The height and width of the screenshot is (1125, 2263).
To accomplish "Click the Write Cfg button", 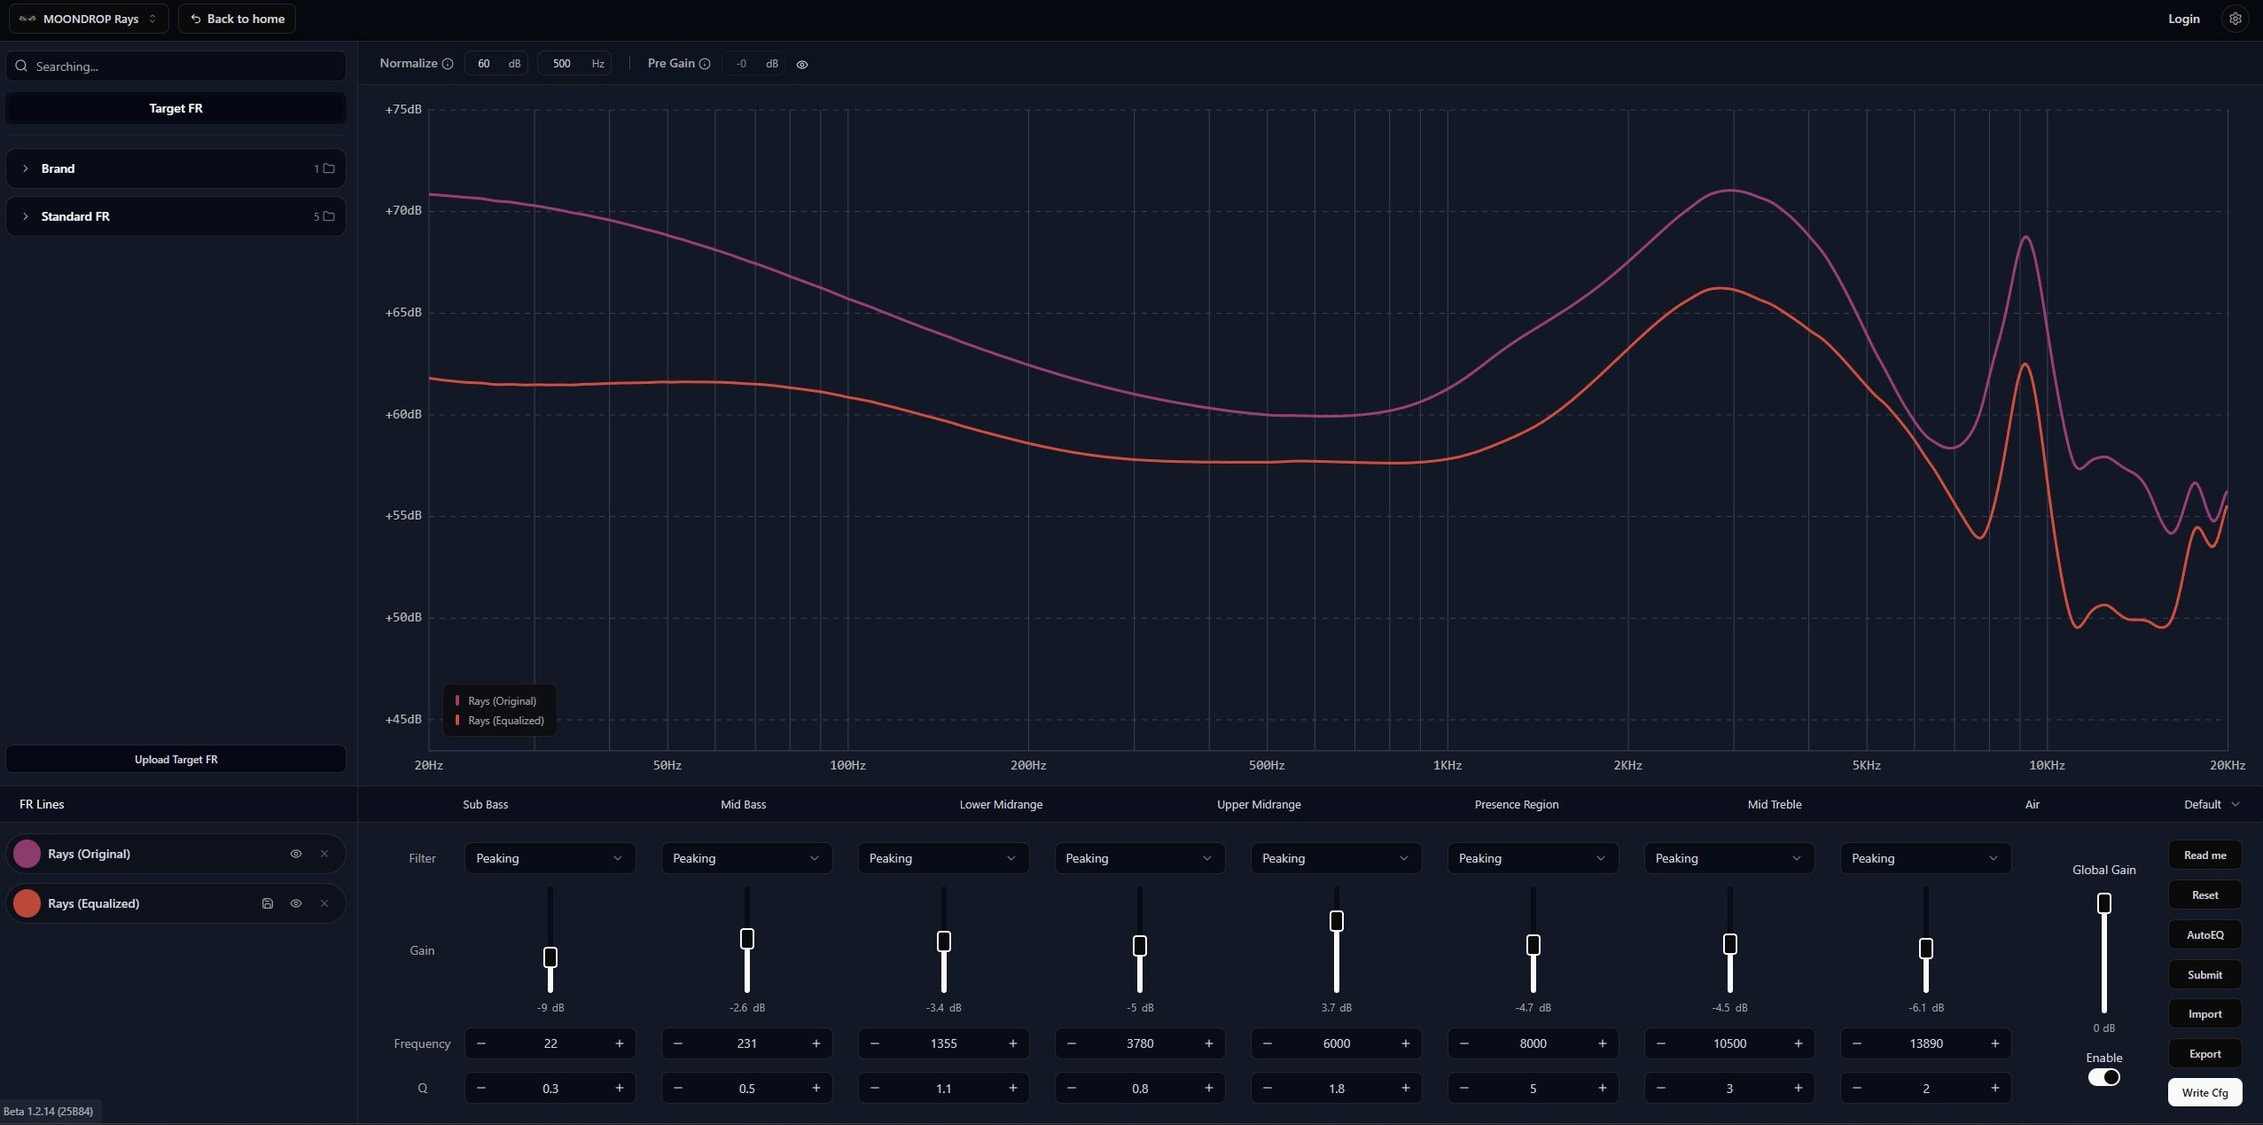I will [2204, 1092].
